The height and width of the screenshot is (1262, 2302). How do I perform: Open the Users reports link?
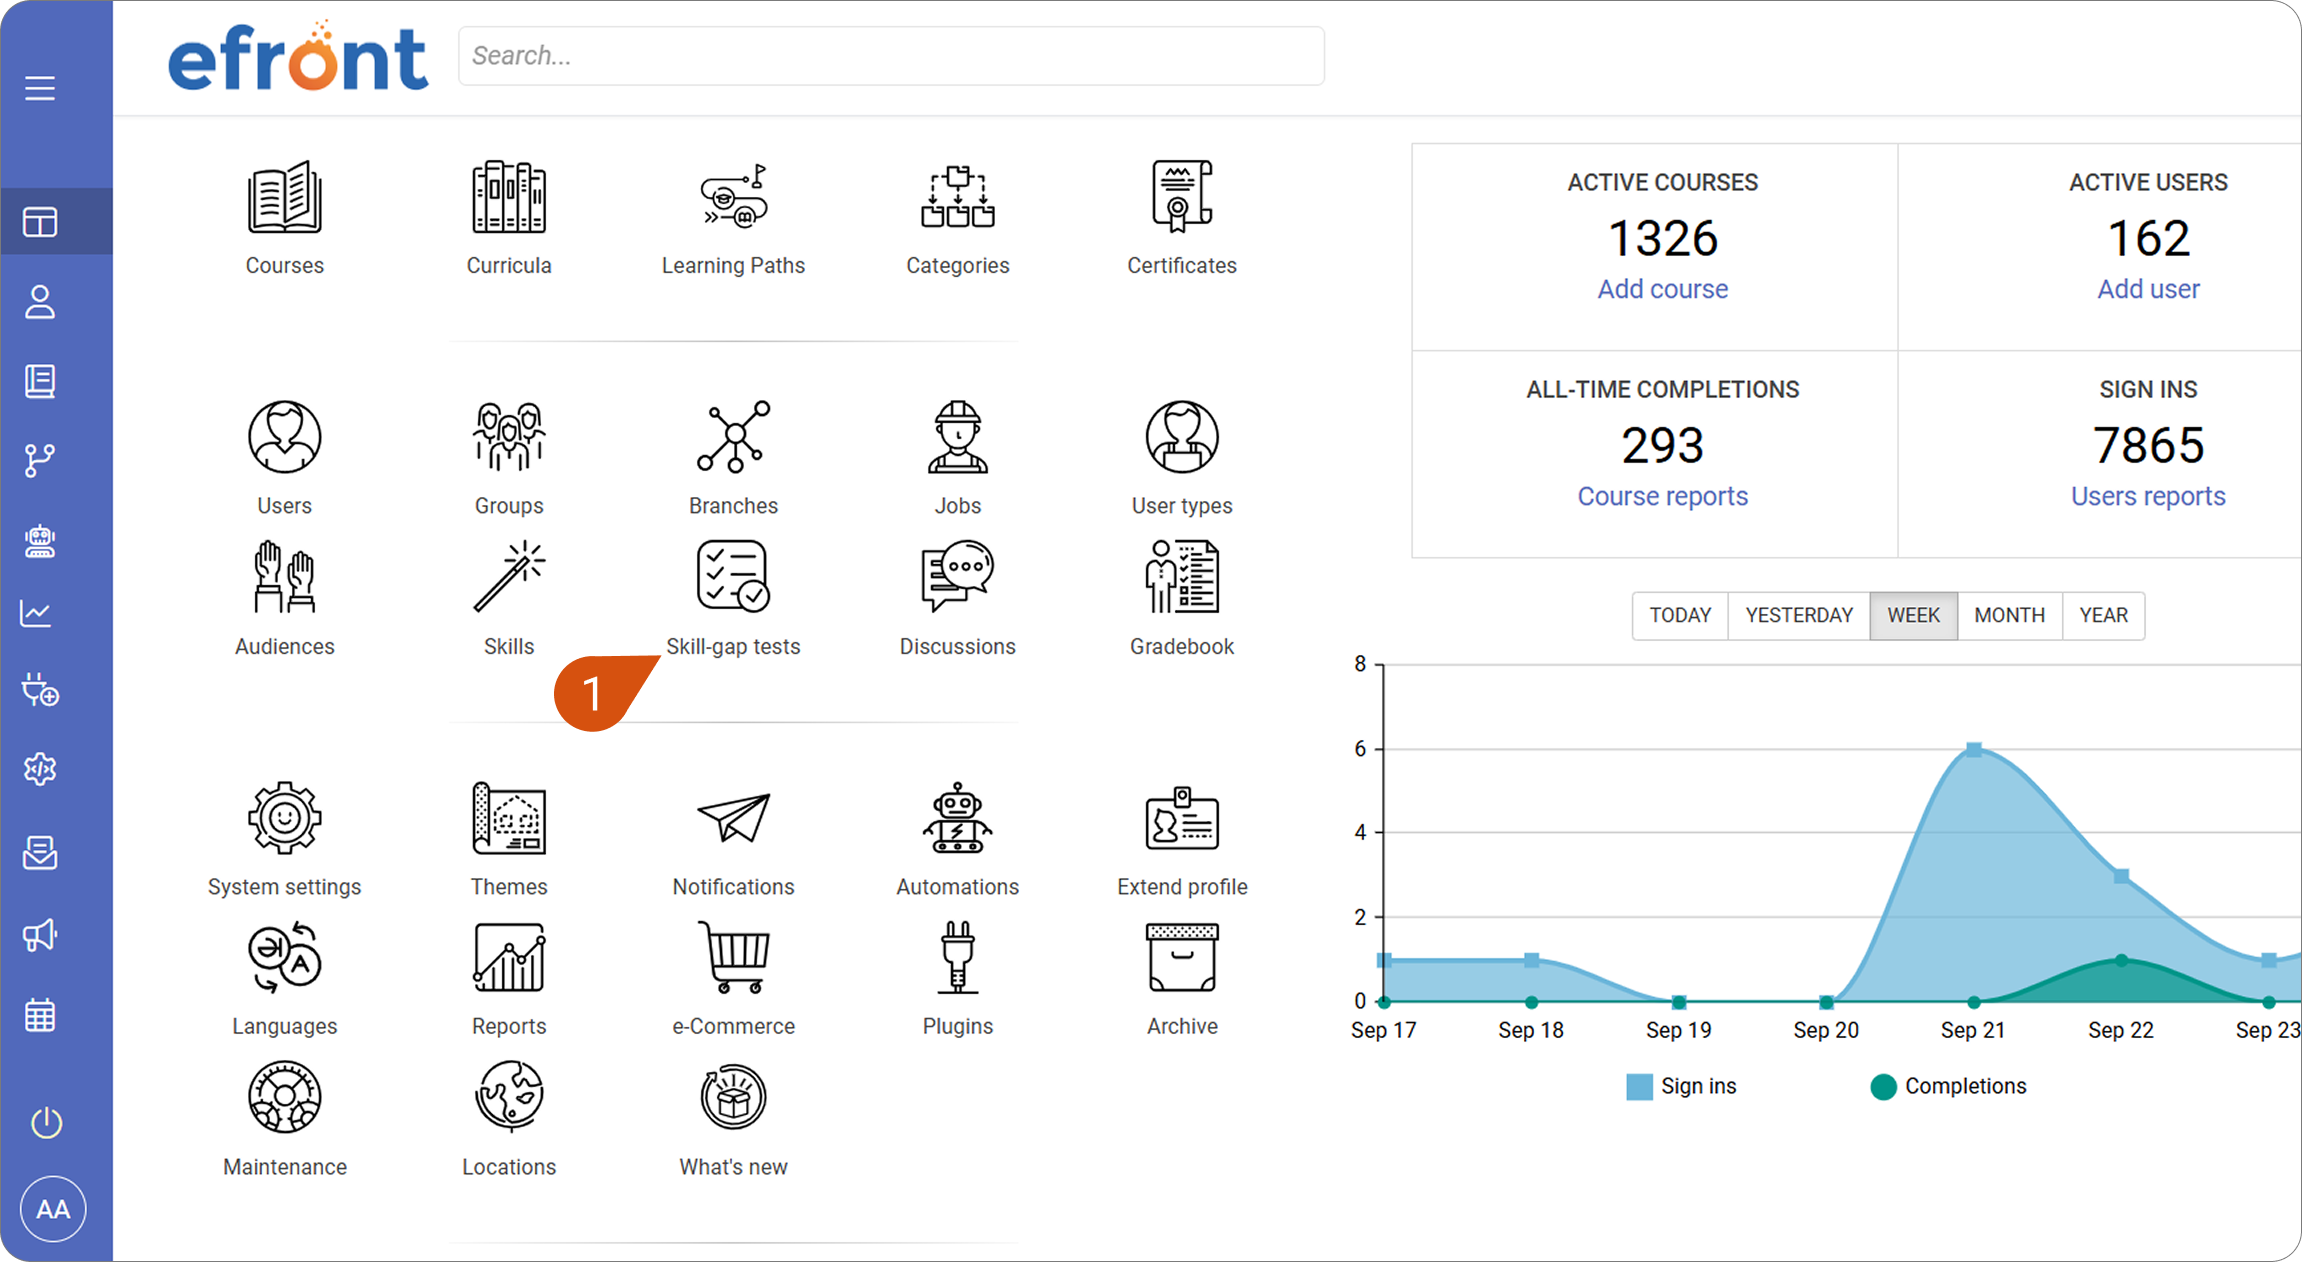coord(2148,496)
